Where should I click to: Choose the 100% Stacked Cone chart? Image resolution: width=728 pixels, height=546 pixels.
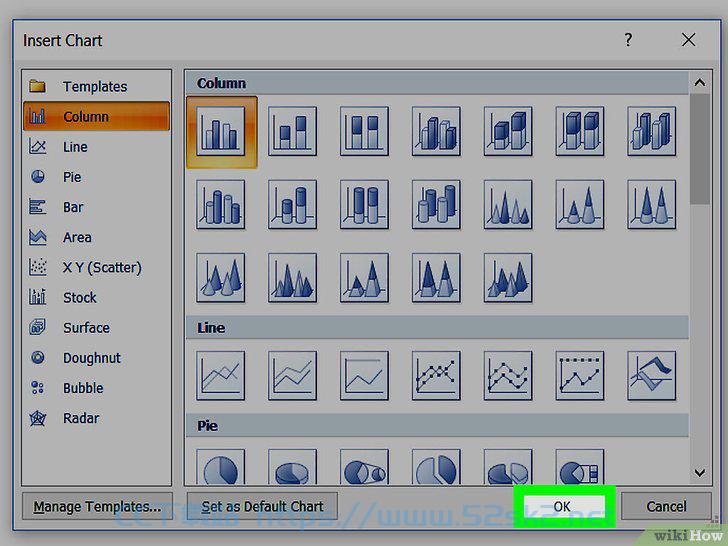click(x=651, y=205)
